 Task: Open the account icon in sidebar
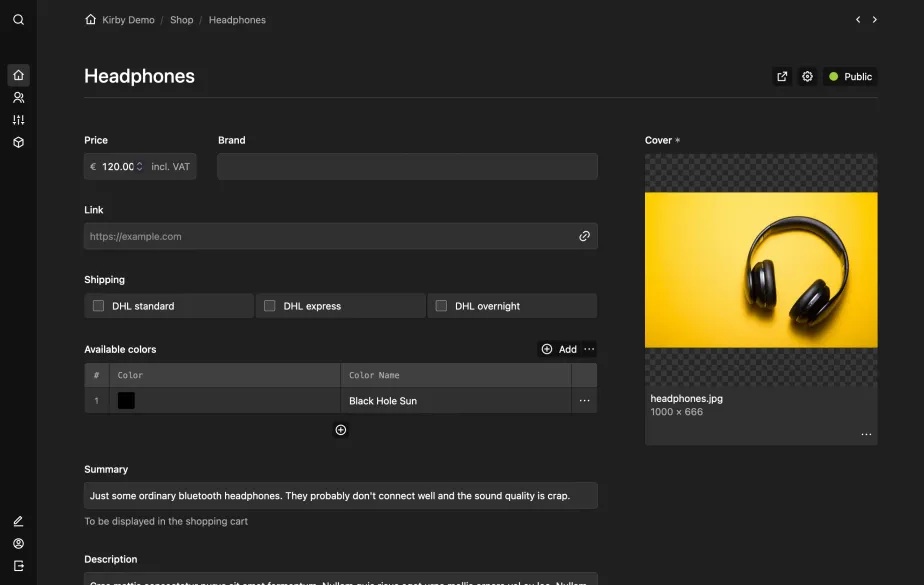18,544
